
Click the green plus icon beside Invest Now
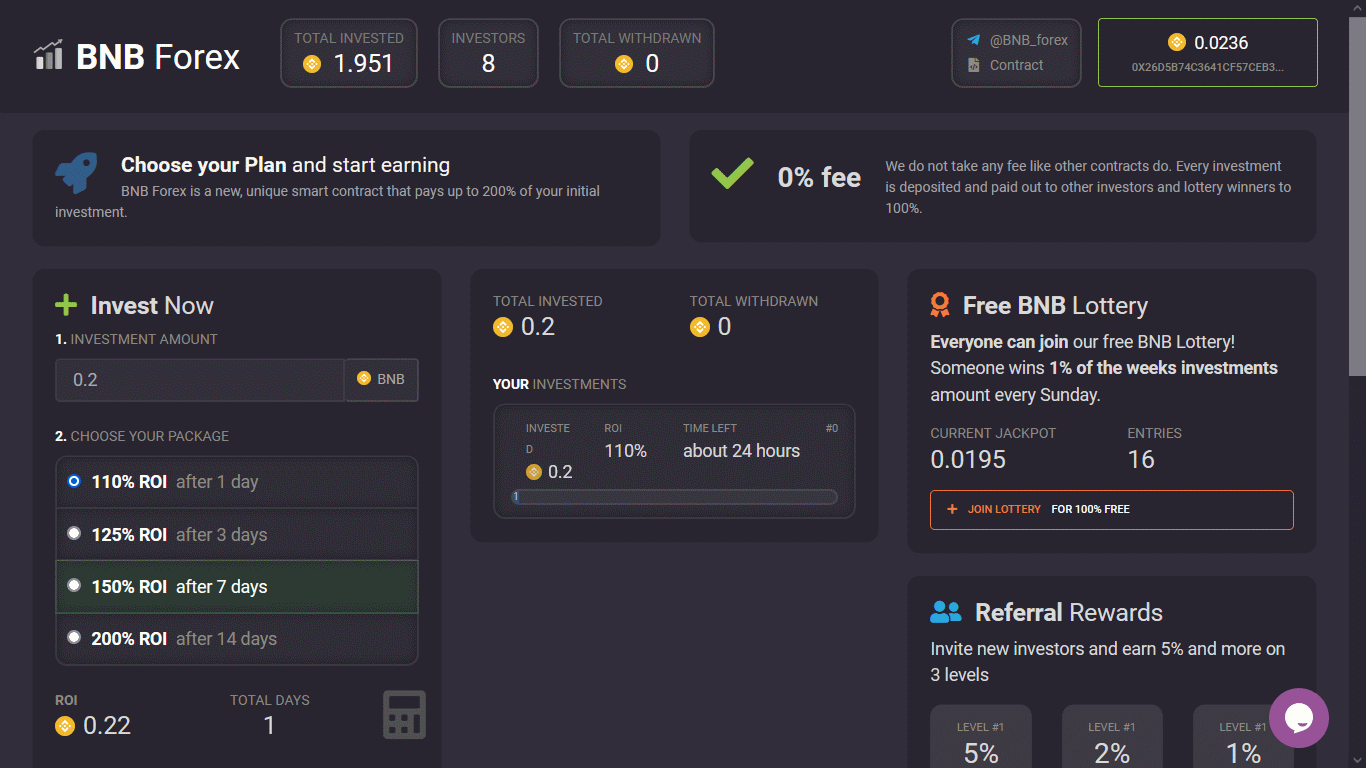65,305
